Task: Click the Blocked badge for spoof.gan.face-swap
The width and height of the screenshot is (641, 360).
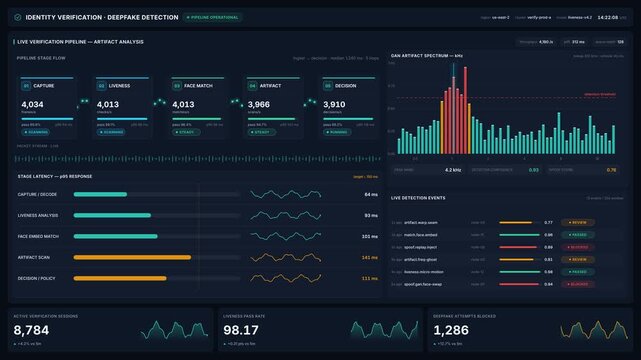Action: coord(578,284)
